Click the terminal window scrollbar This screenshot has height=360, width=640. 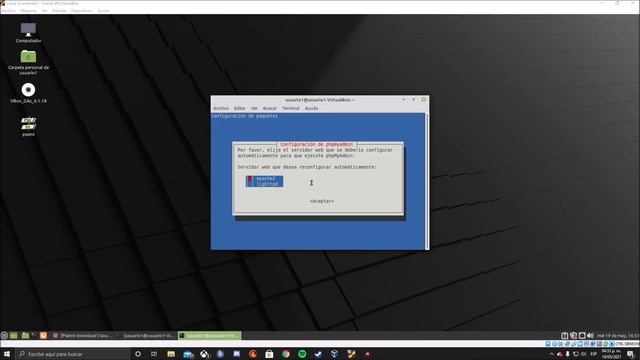[x=427, y=181]
